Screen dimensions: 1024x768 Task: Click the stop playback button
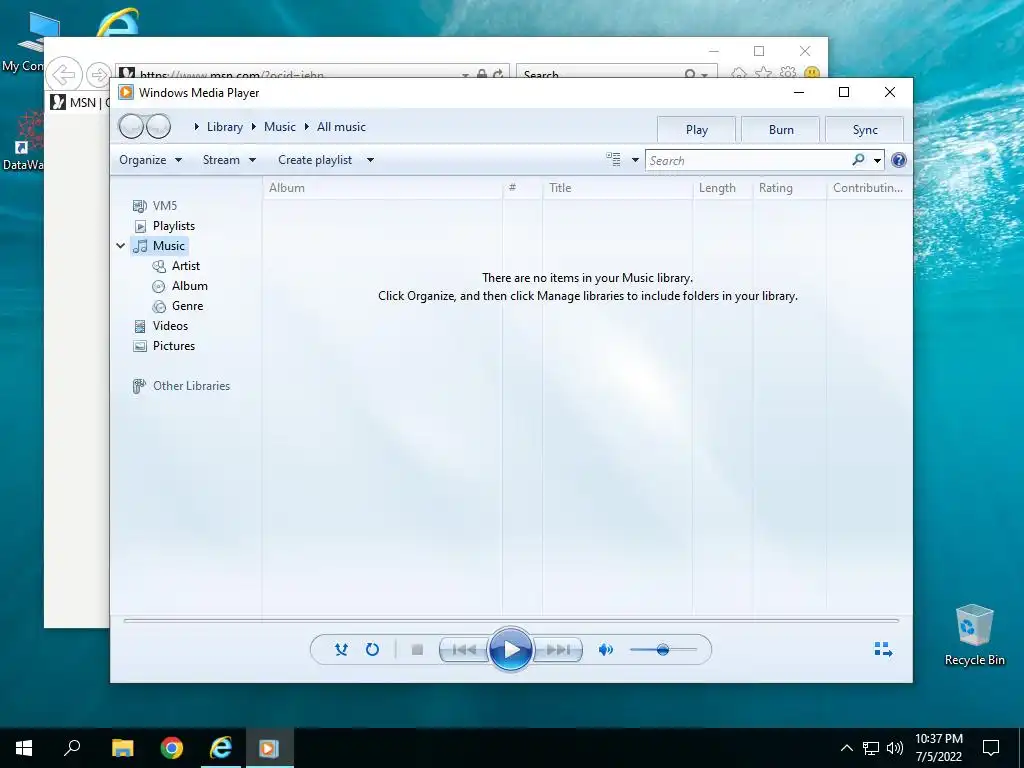tap(417, 649)
